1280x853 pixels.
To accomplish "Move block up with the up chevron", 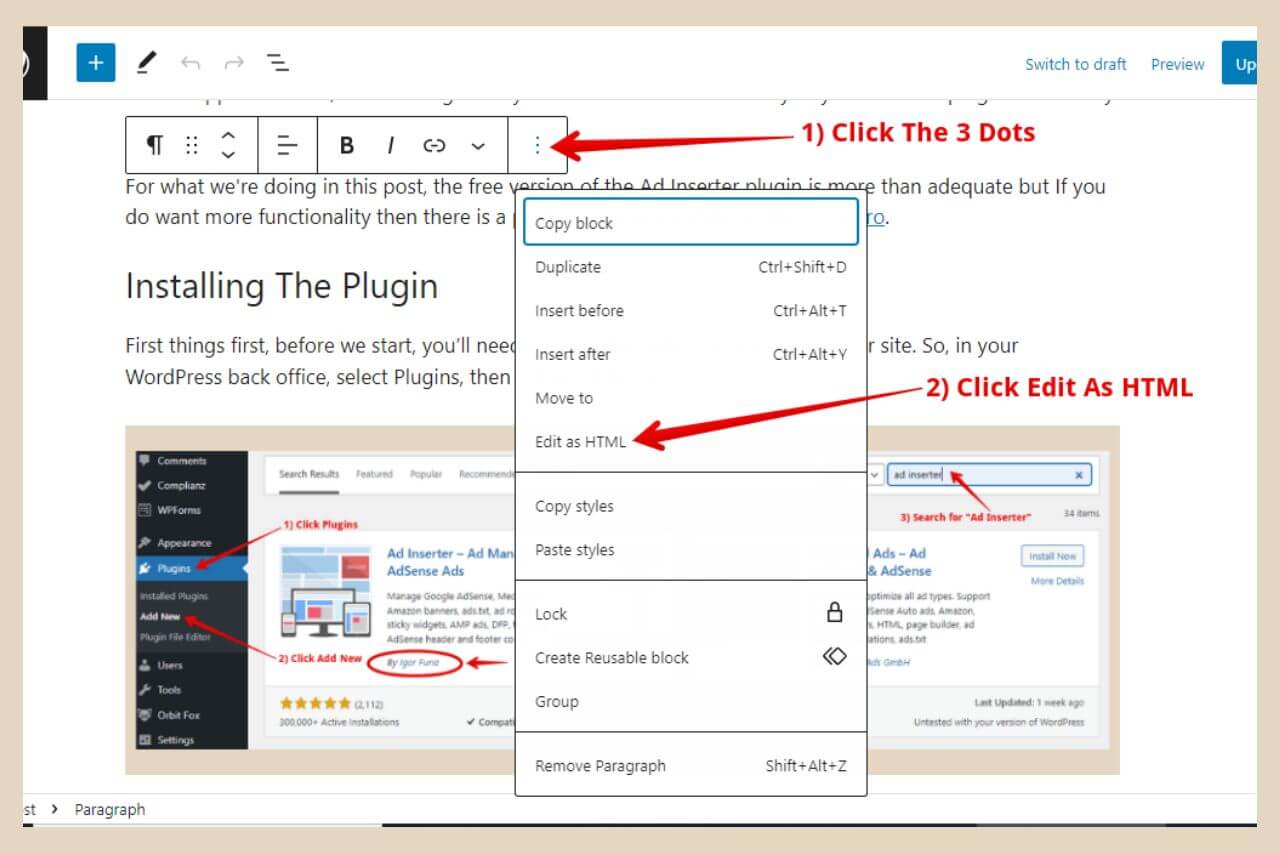I will pyautogui.click(x=228, y=136).
